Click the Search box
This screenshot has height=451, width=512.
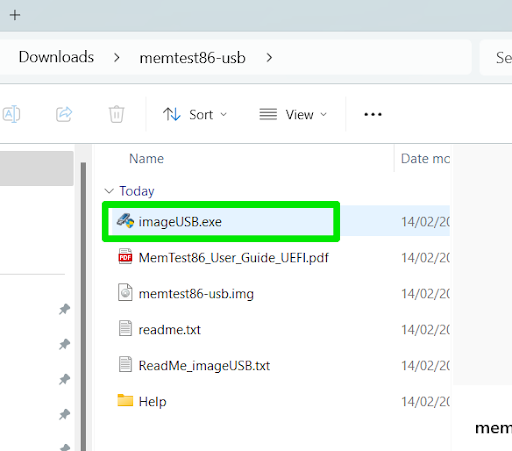pos(496,57)
